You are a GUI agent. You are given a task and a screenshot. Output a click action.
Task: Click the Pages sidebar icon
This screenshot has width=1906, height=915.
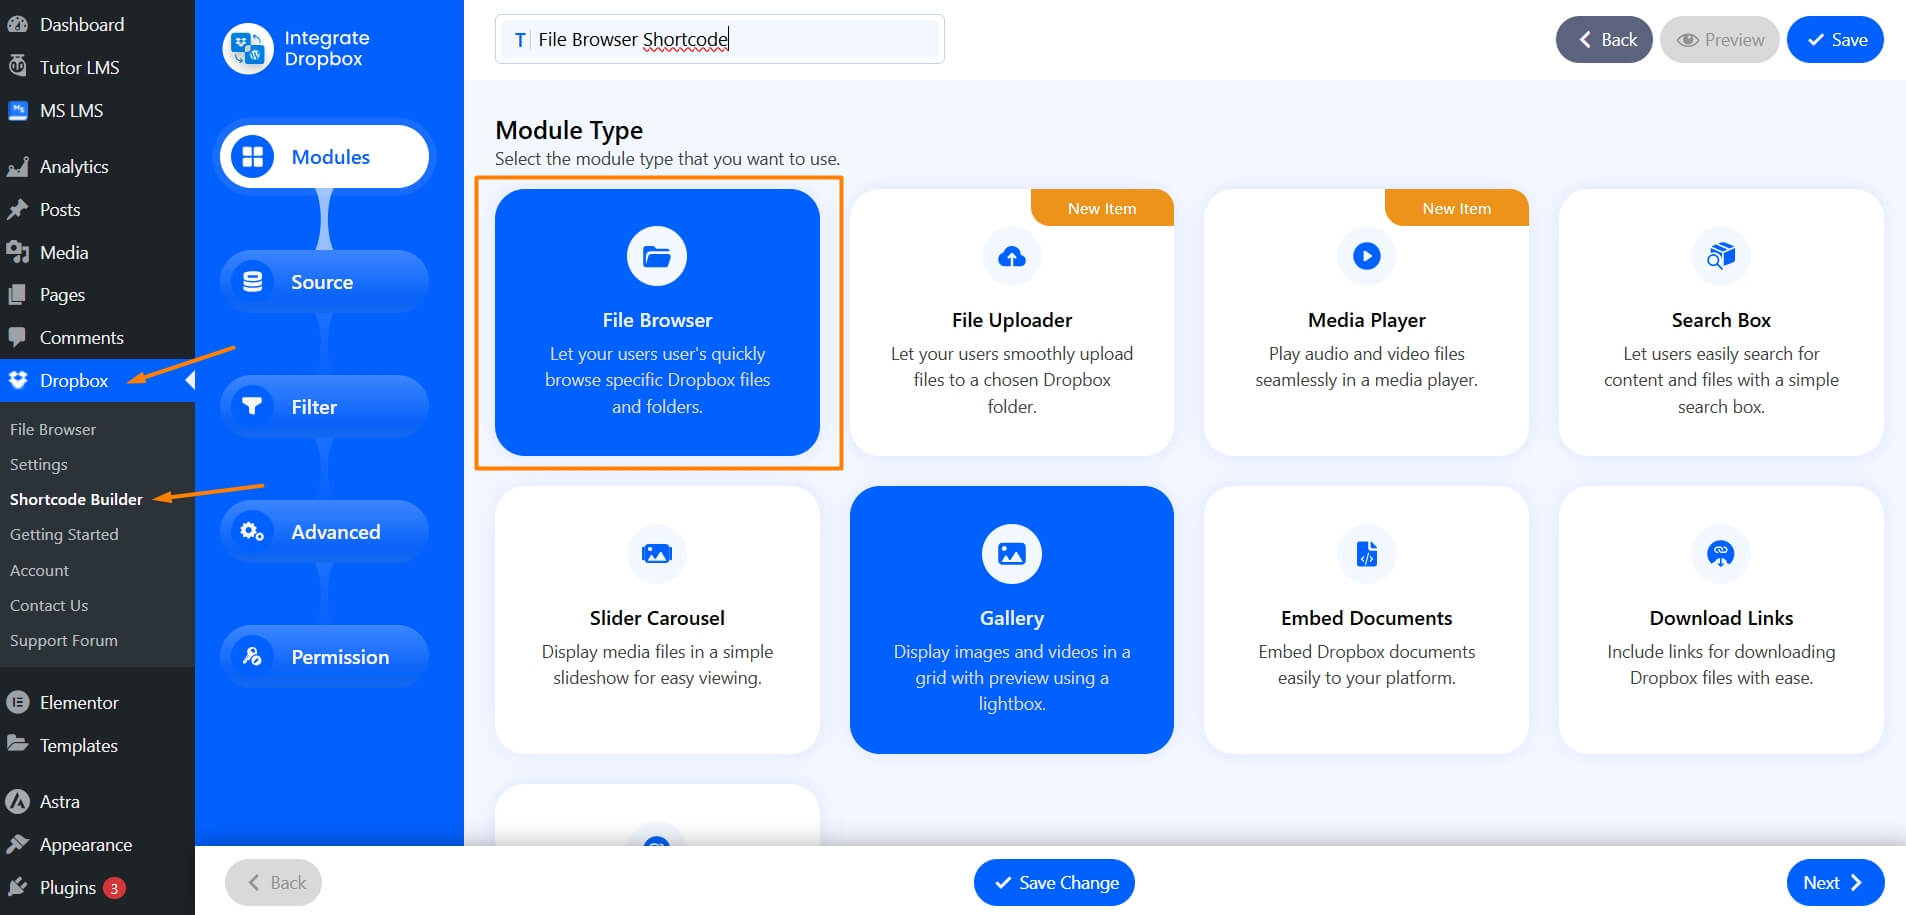coord(17,295)
